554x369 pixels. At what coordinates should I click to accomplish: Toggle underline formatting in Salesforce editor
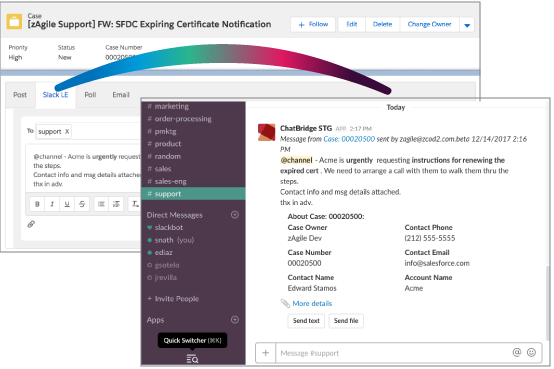(67, 204)
